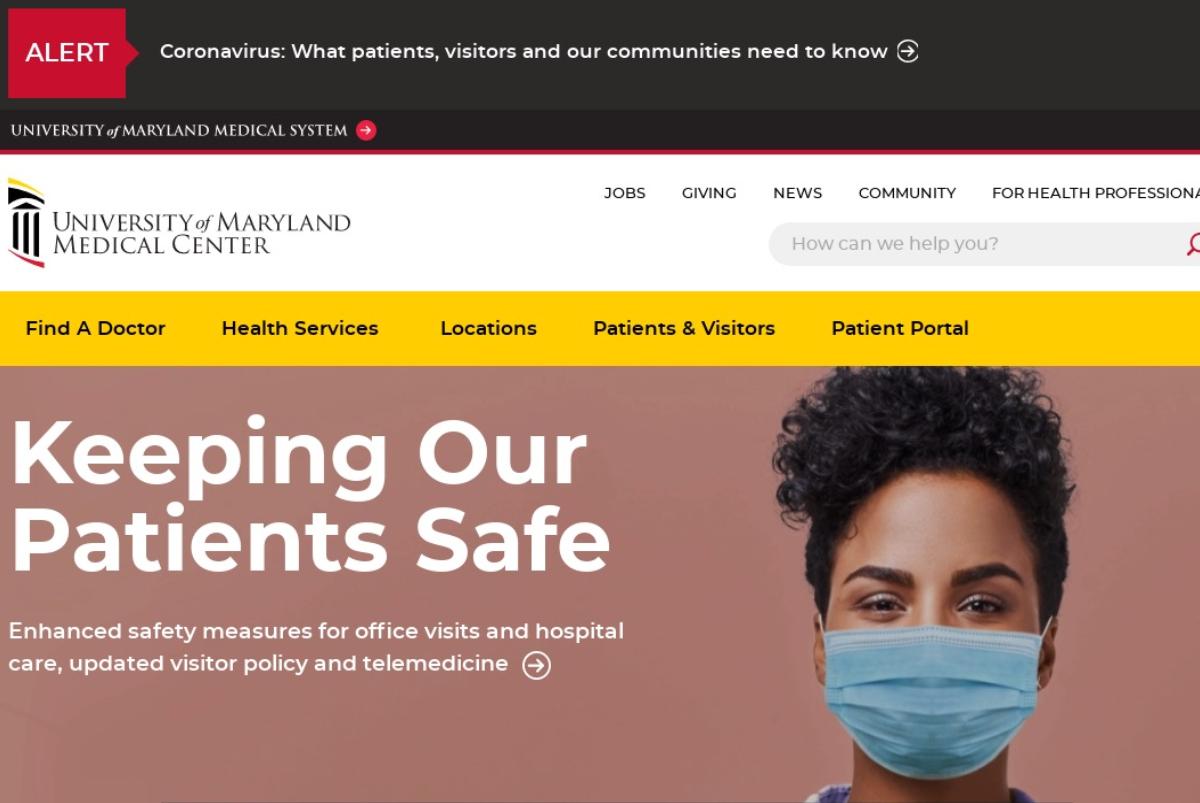The height and width of the screenshot is (803, 1200).
Task: Go to the News section
Action: click(797, 193)
